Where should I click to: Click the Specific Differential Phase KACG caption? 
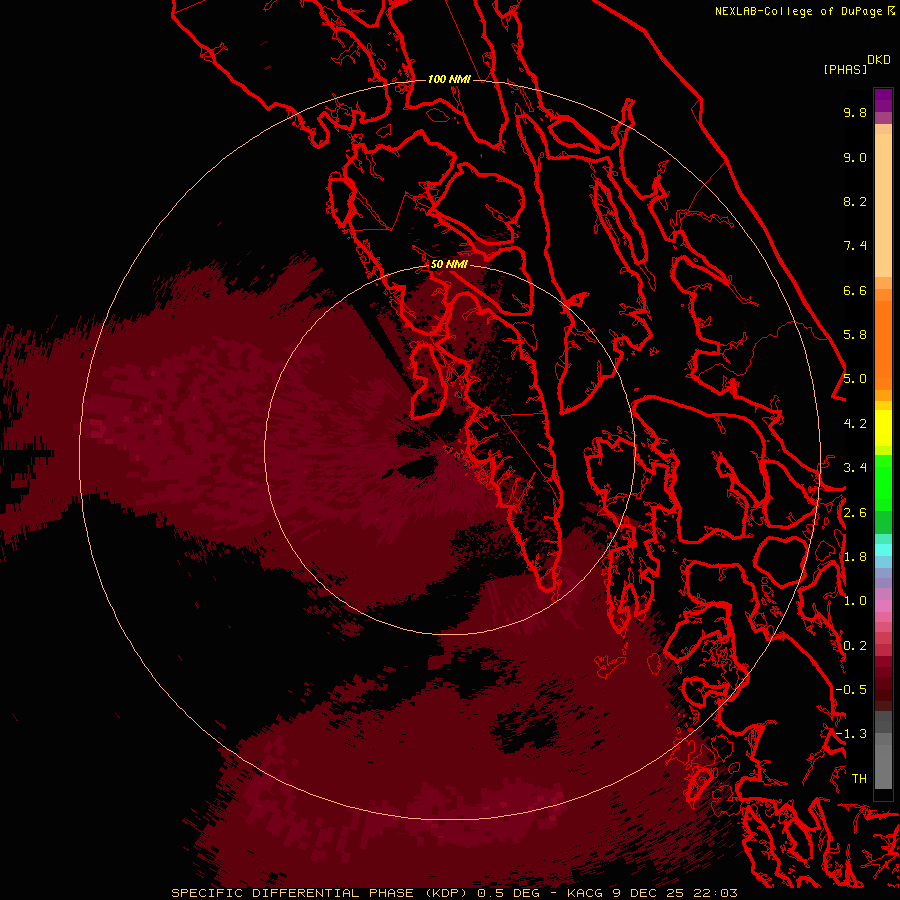pyautogui.click(x=454, y=893)
